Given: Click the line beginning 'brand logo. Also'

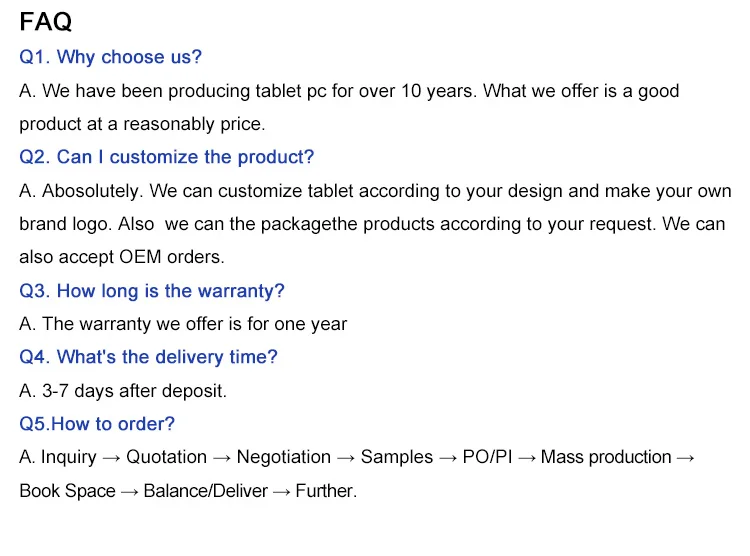Looking at the screenshot, I should pyautogui.click(x=372, y=224).
